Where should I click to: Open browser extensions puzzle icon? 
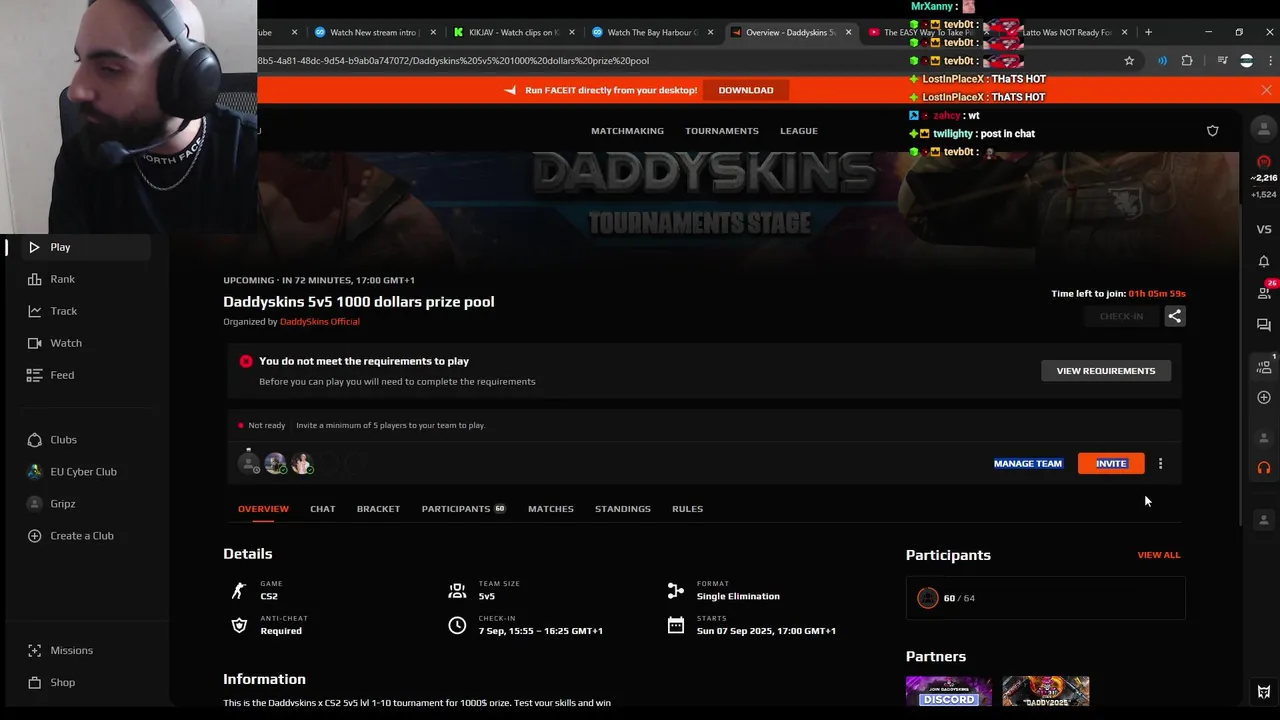point(1187,61)
